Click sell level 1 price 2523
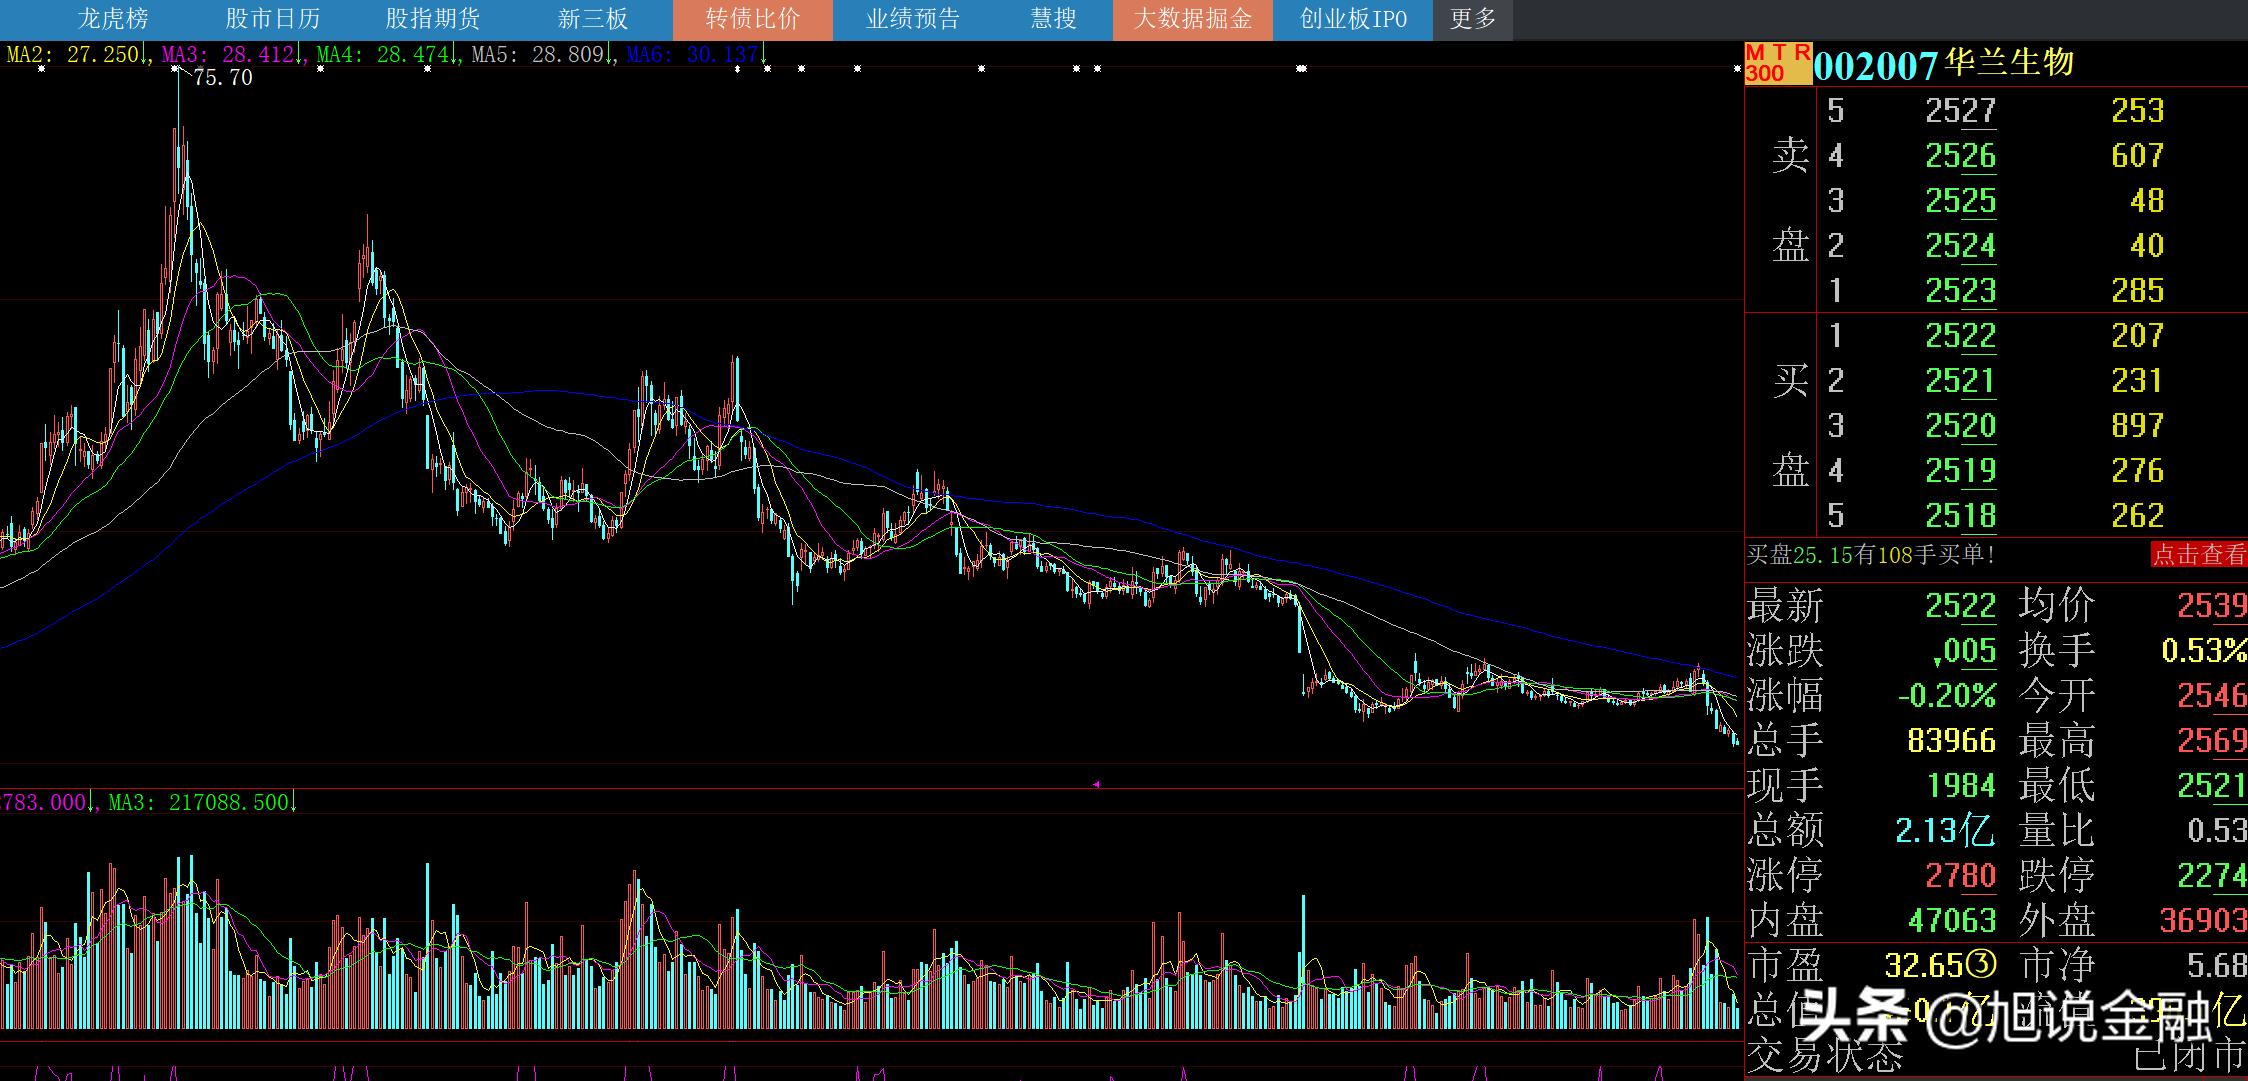 1960,291
